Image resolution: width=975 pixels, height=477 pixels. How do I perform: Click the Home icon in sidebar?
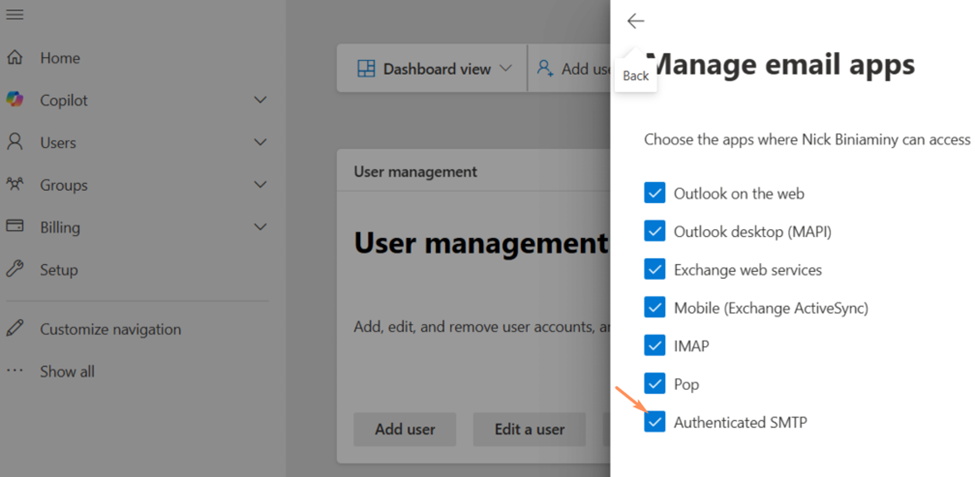pyautogui.click(x=15, y=58)
